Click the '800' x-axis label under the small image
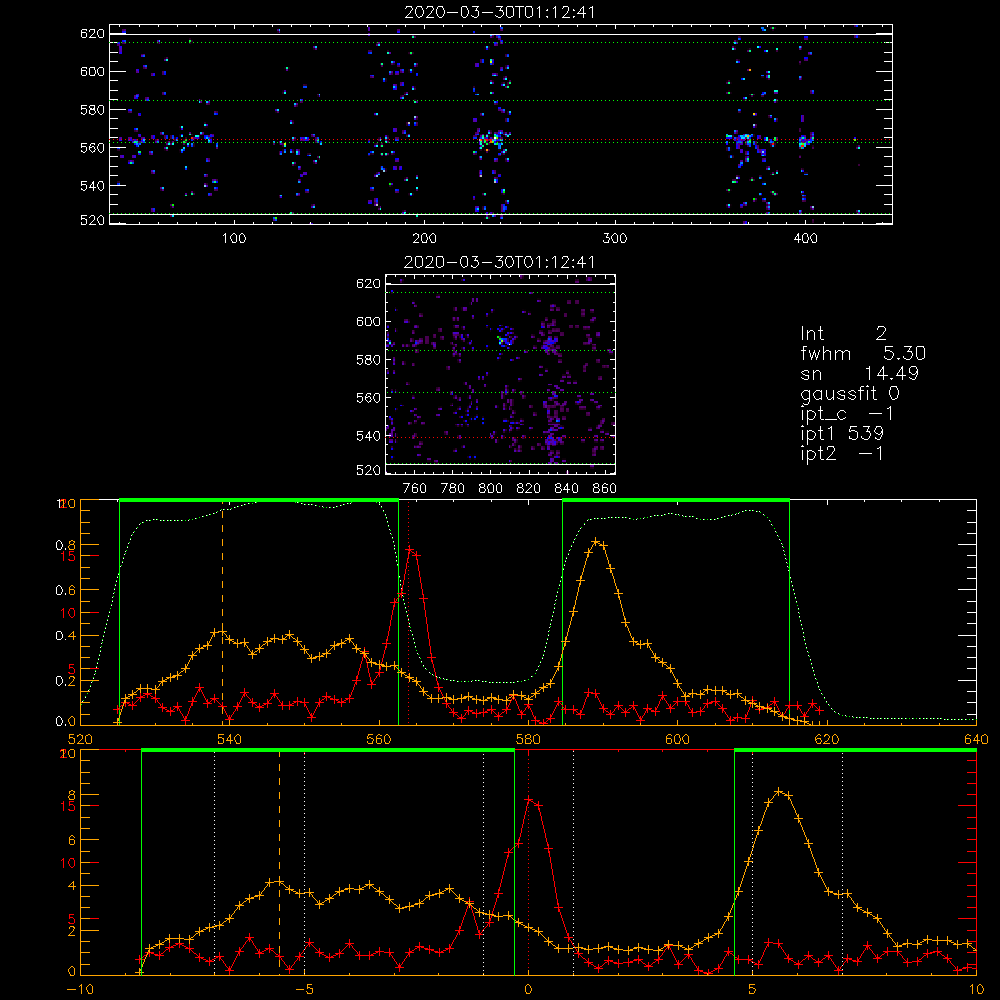 coord(491,489)
